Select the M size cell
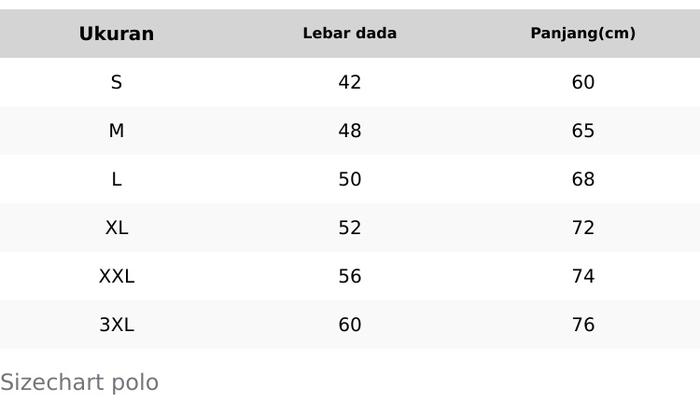700x416 pixels. [116, 131]
